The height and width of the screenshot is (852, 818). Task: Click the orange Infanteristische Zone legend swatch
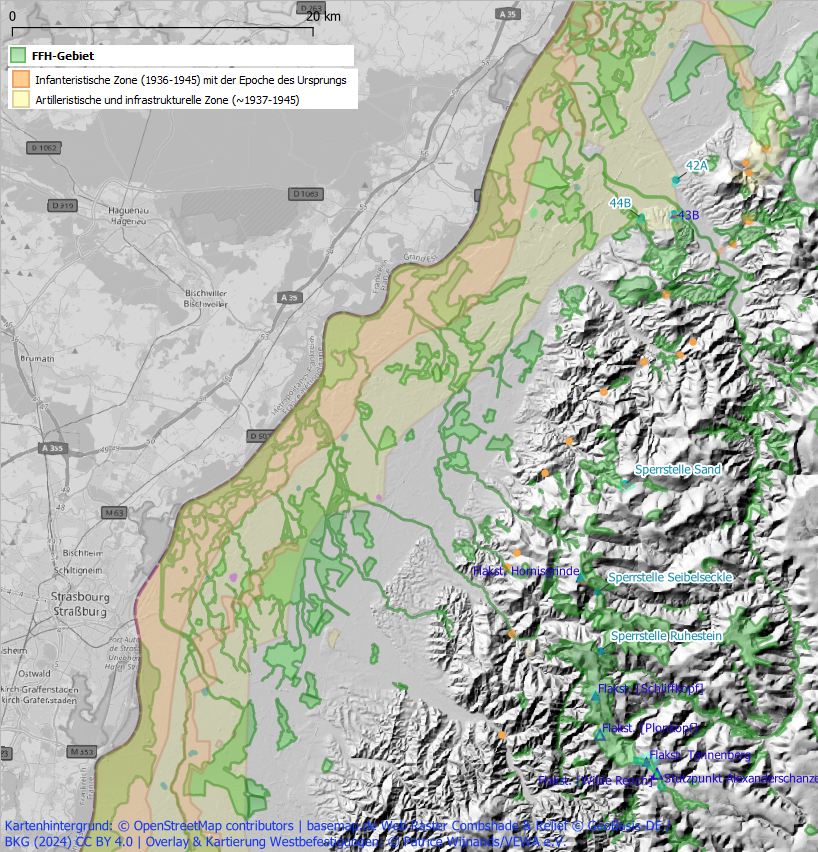(x=19, y=78)
